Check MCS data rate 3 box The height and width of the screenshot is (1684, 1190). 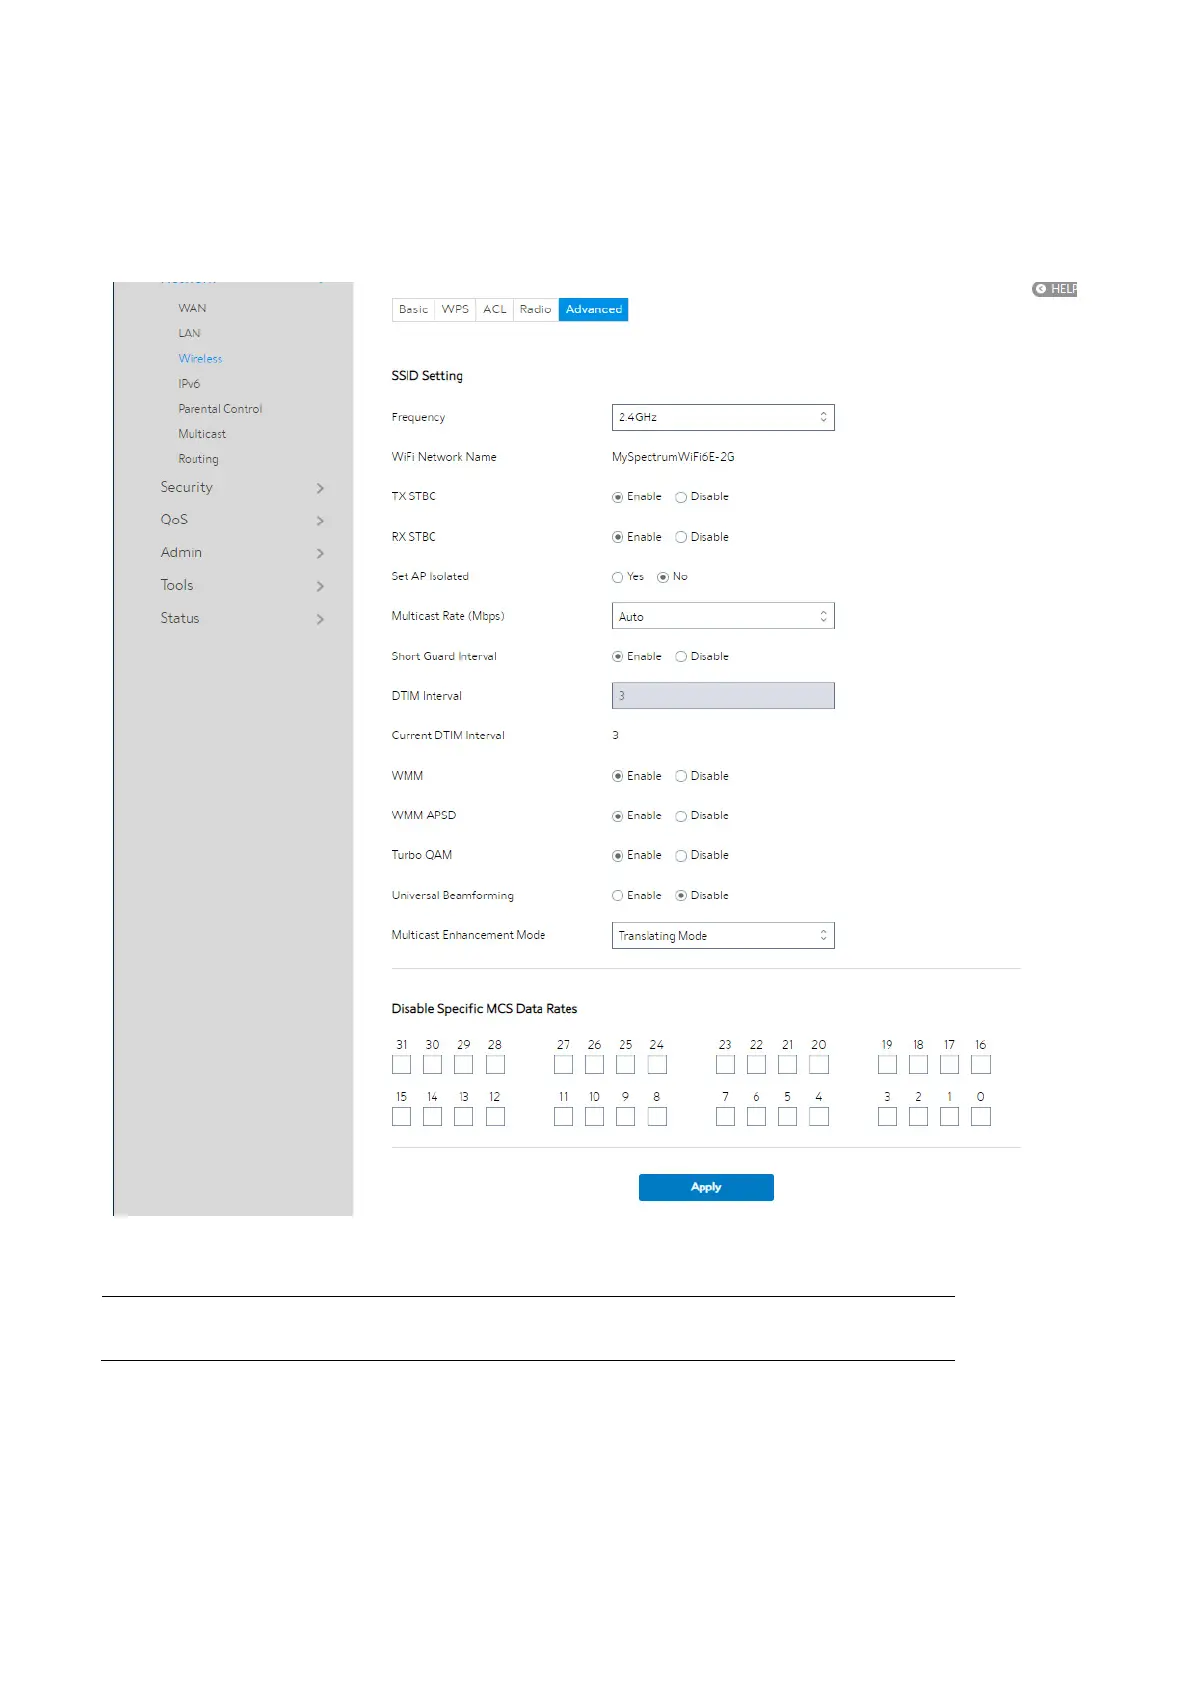tap(887, 1117)
